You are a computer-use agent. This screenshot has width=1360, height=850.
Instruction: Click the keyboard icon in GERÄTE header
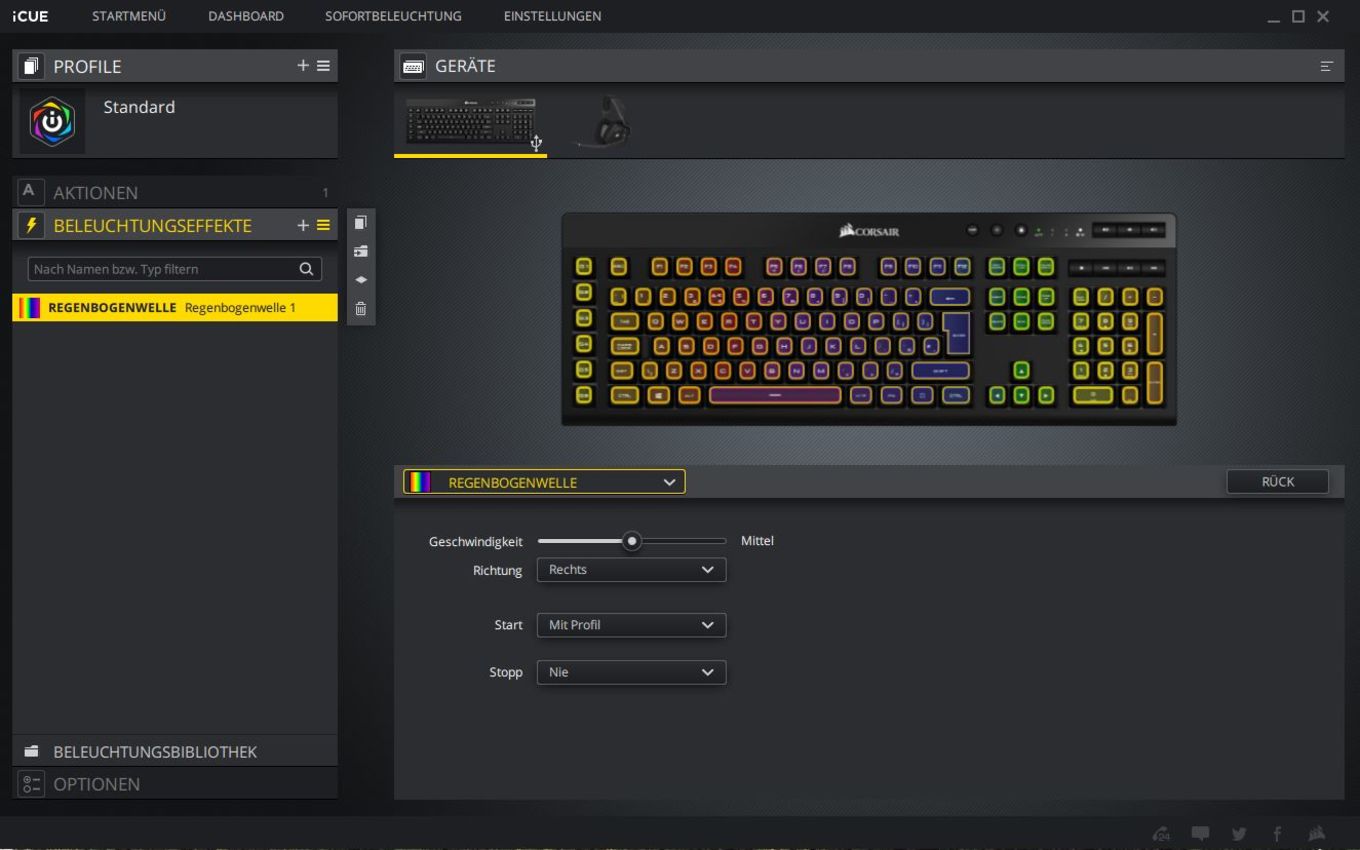(x=413, y=66)
